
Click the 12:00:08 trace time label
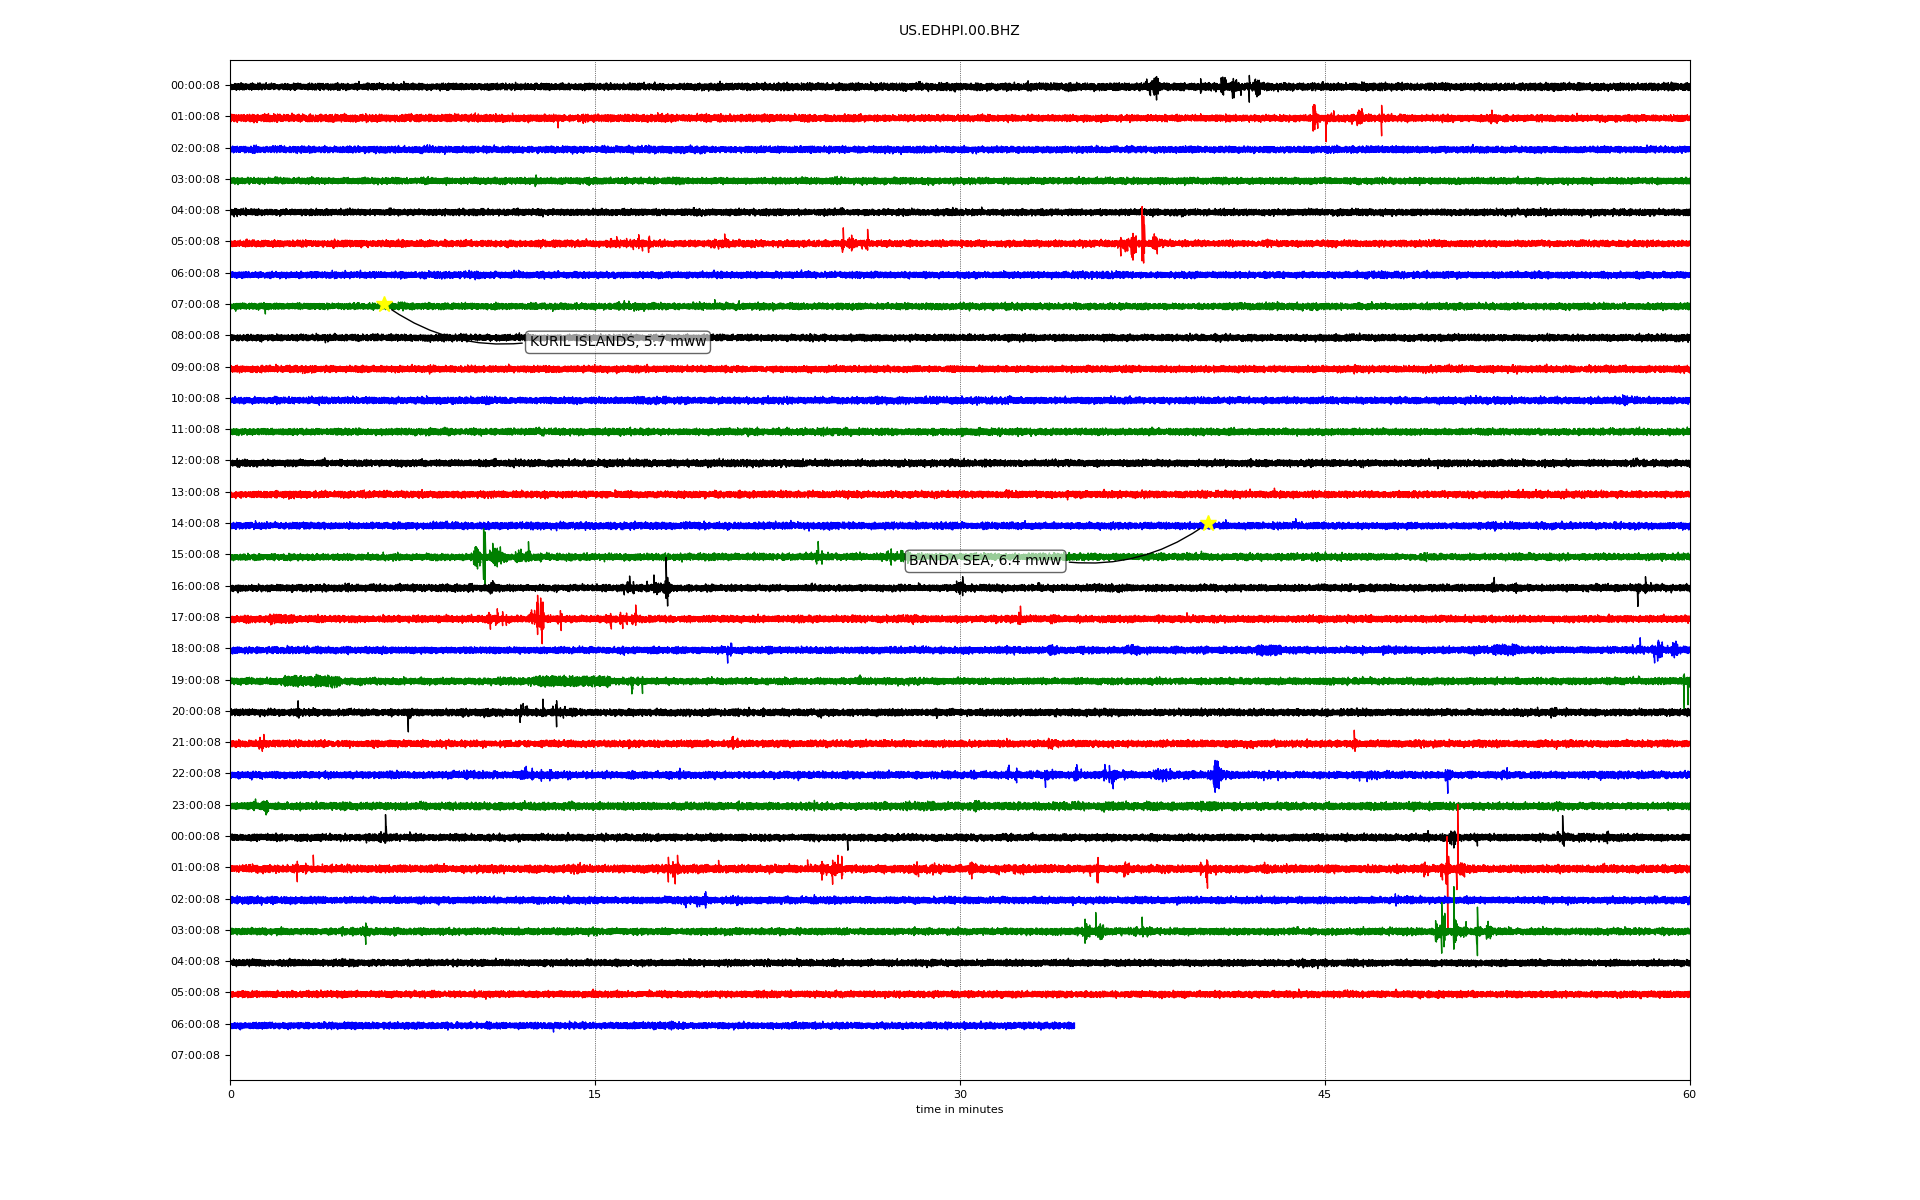(x=195, y=461)
